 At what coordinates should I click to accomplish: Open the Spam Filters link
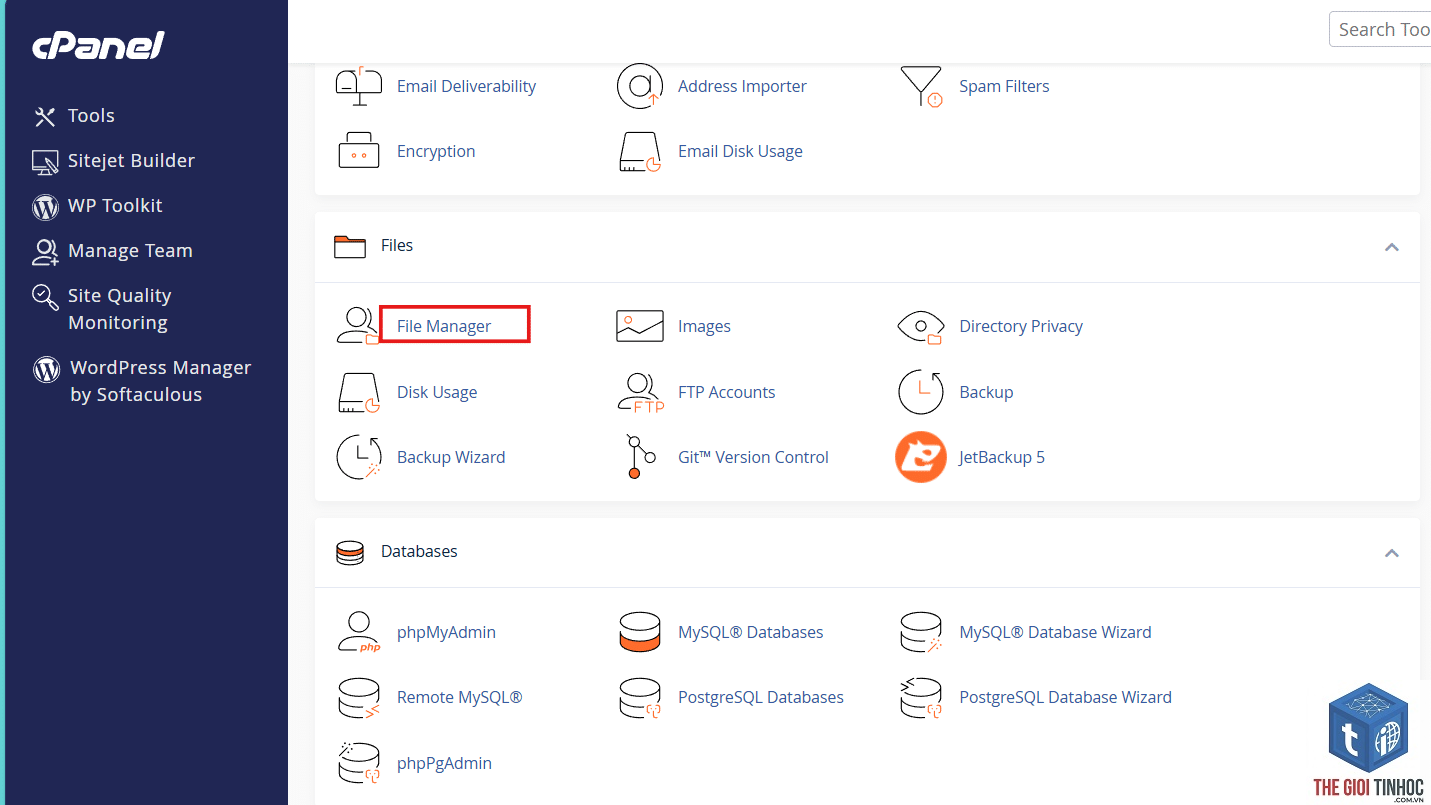pyautogui.click(x=1004, y=86)
